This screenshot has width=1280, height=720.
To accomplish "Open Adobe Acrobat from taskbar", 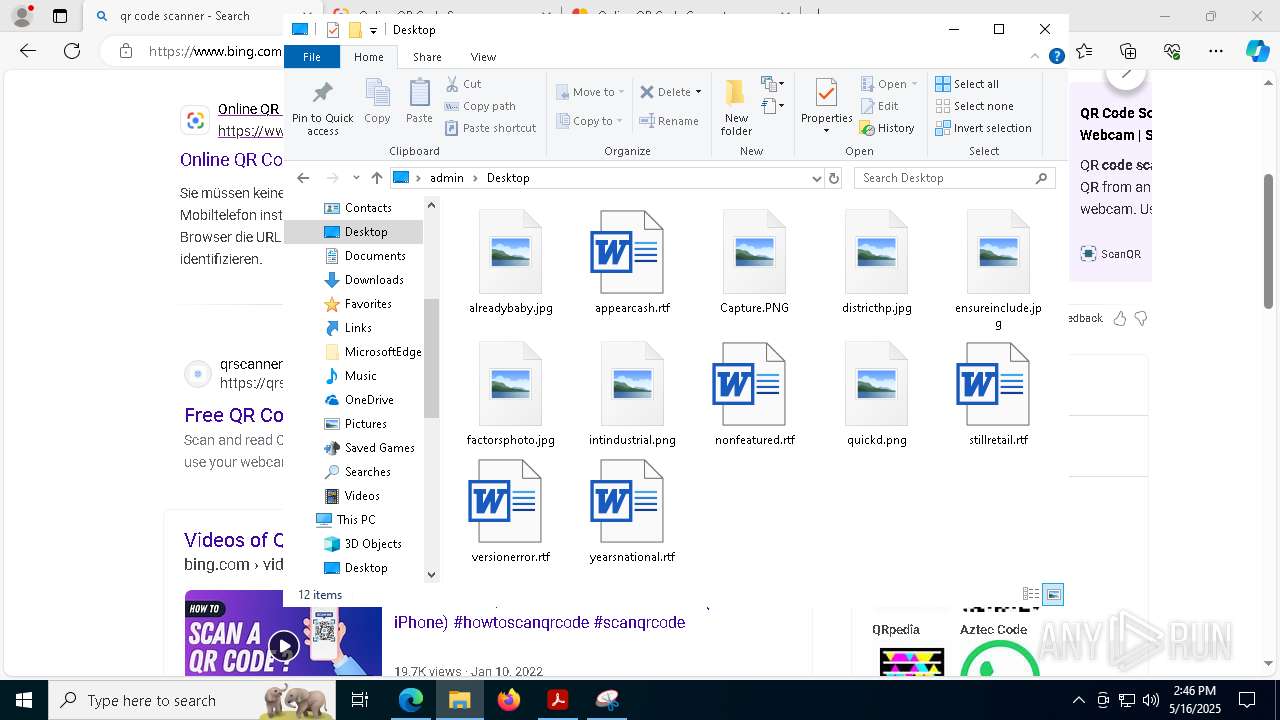I will [557, 700].
